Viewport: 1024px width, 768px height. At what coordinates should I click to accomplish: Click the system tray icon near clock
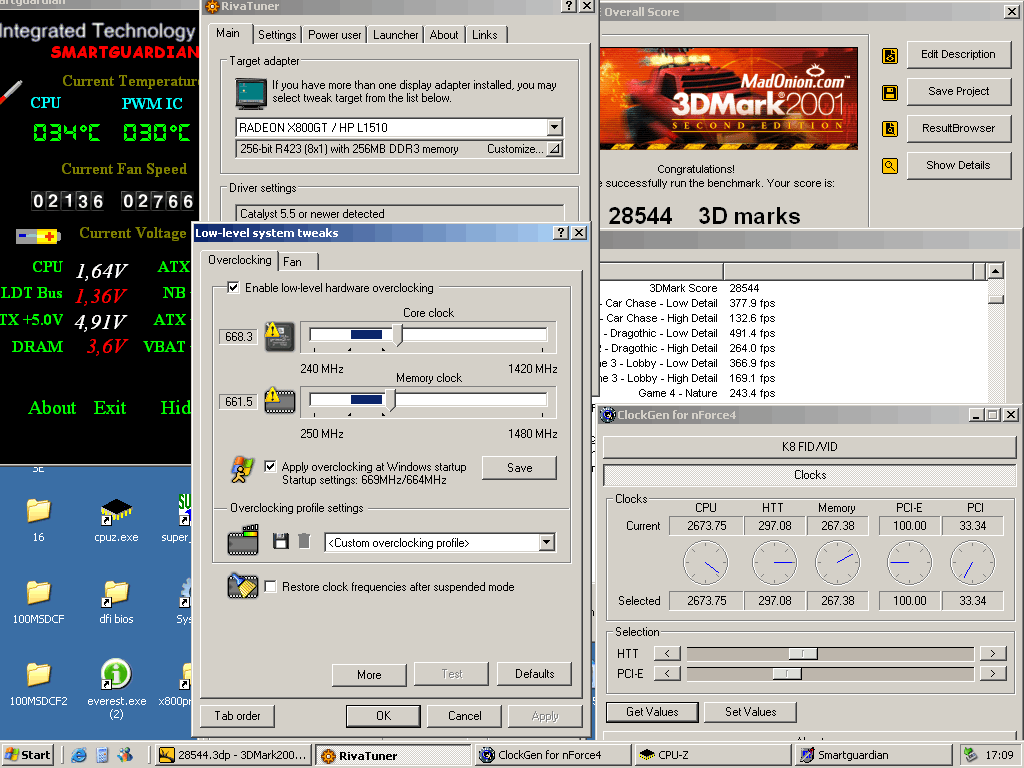pos(970,755)
